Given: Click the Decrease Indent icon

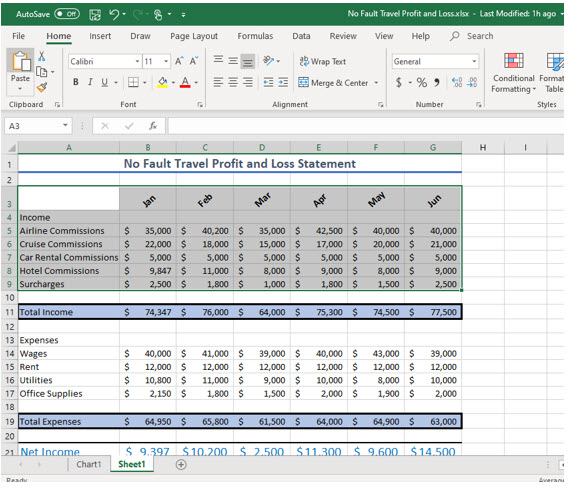Looking at the screenshot, I should tap(268, 83).
